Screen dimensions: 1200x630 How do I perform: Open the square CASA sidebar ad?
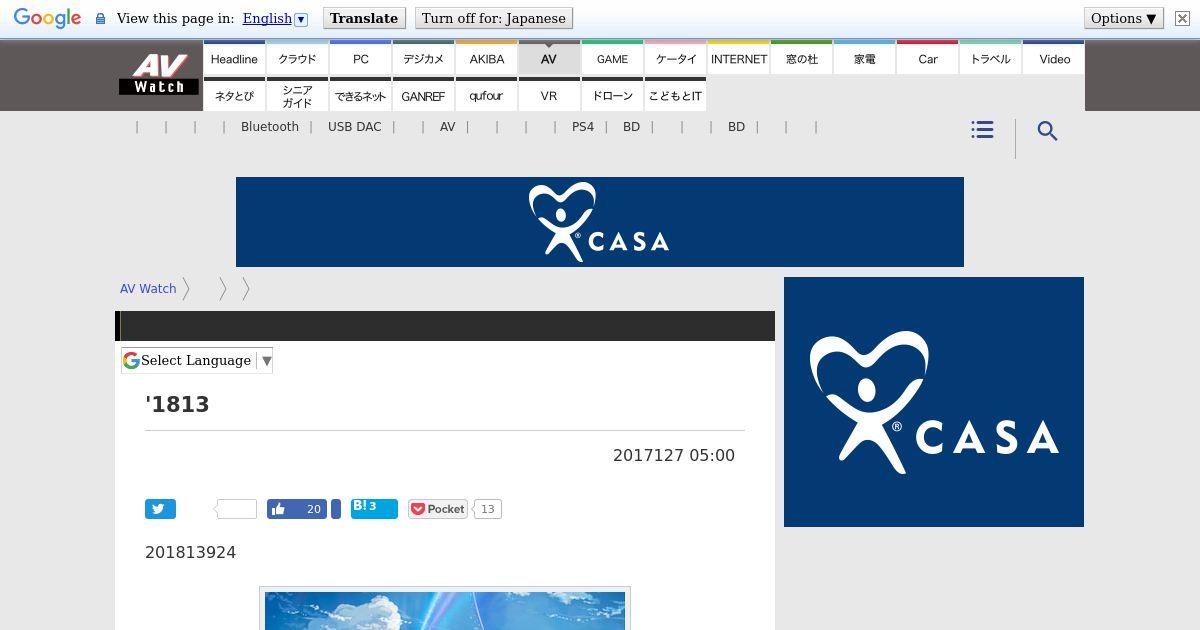934,402
